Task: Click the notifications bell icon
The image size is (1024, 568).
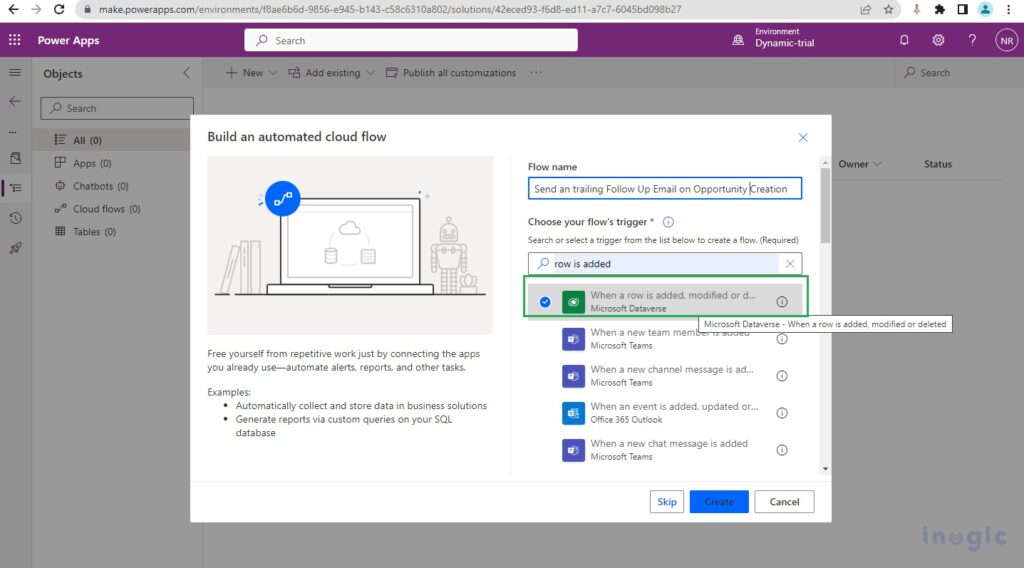Action: click(904, 40)
